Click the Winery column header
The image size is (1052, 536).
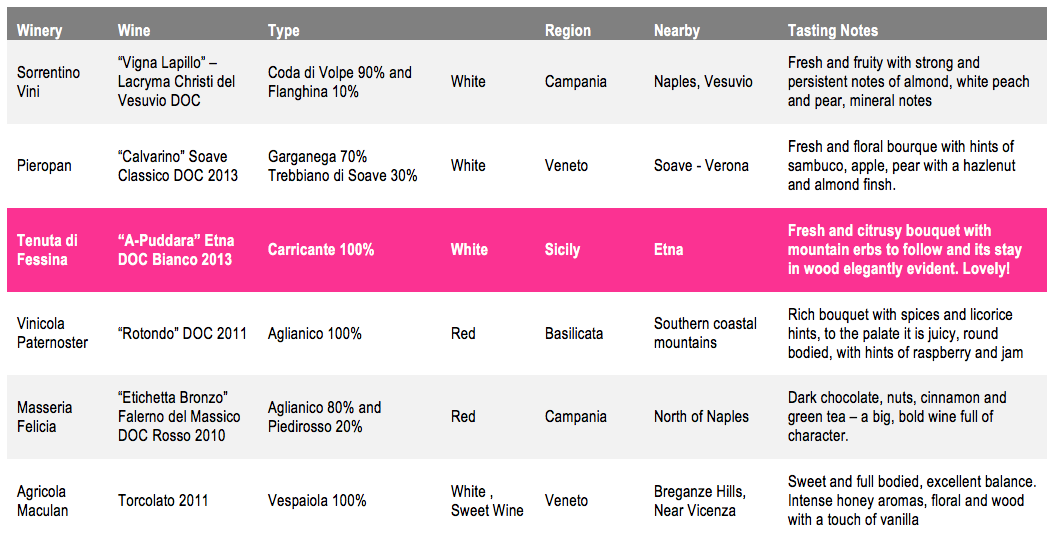pyautogui.click(x=39, y=30)
